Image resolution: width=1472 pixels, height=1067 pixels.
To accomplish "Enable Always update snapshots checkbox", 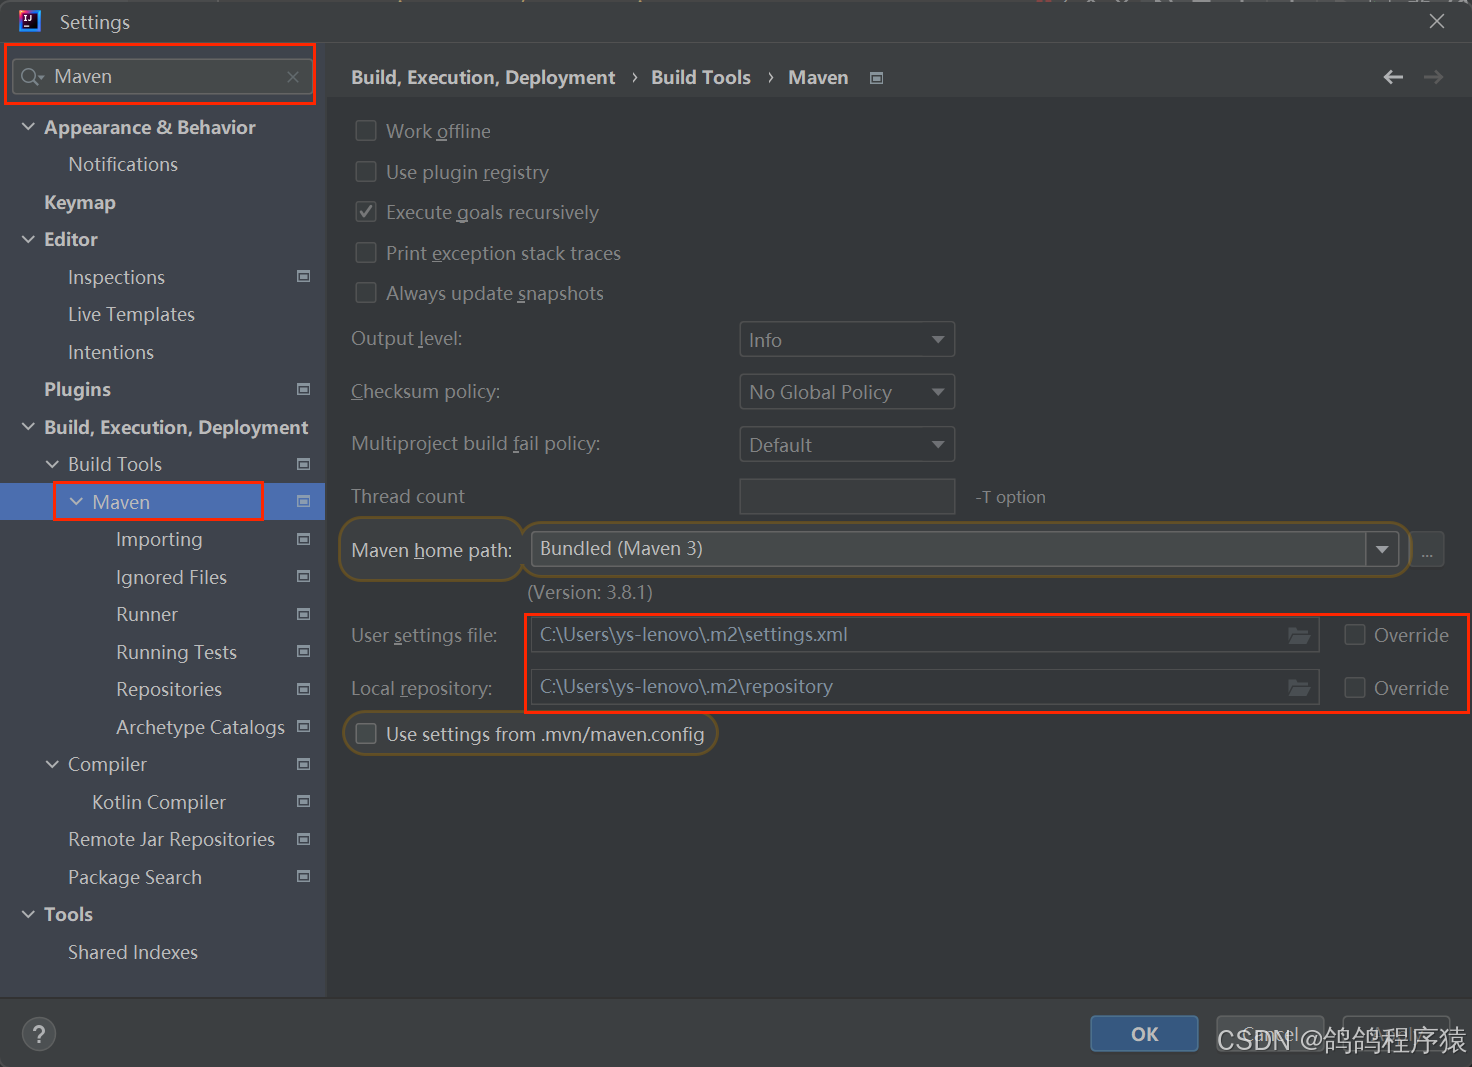I will pyautogui.click(x=366, y=293).
